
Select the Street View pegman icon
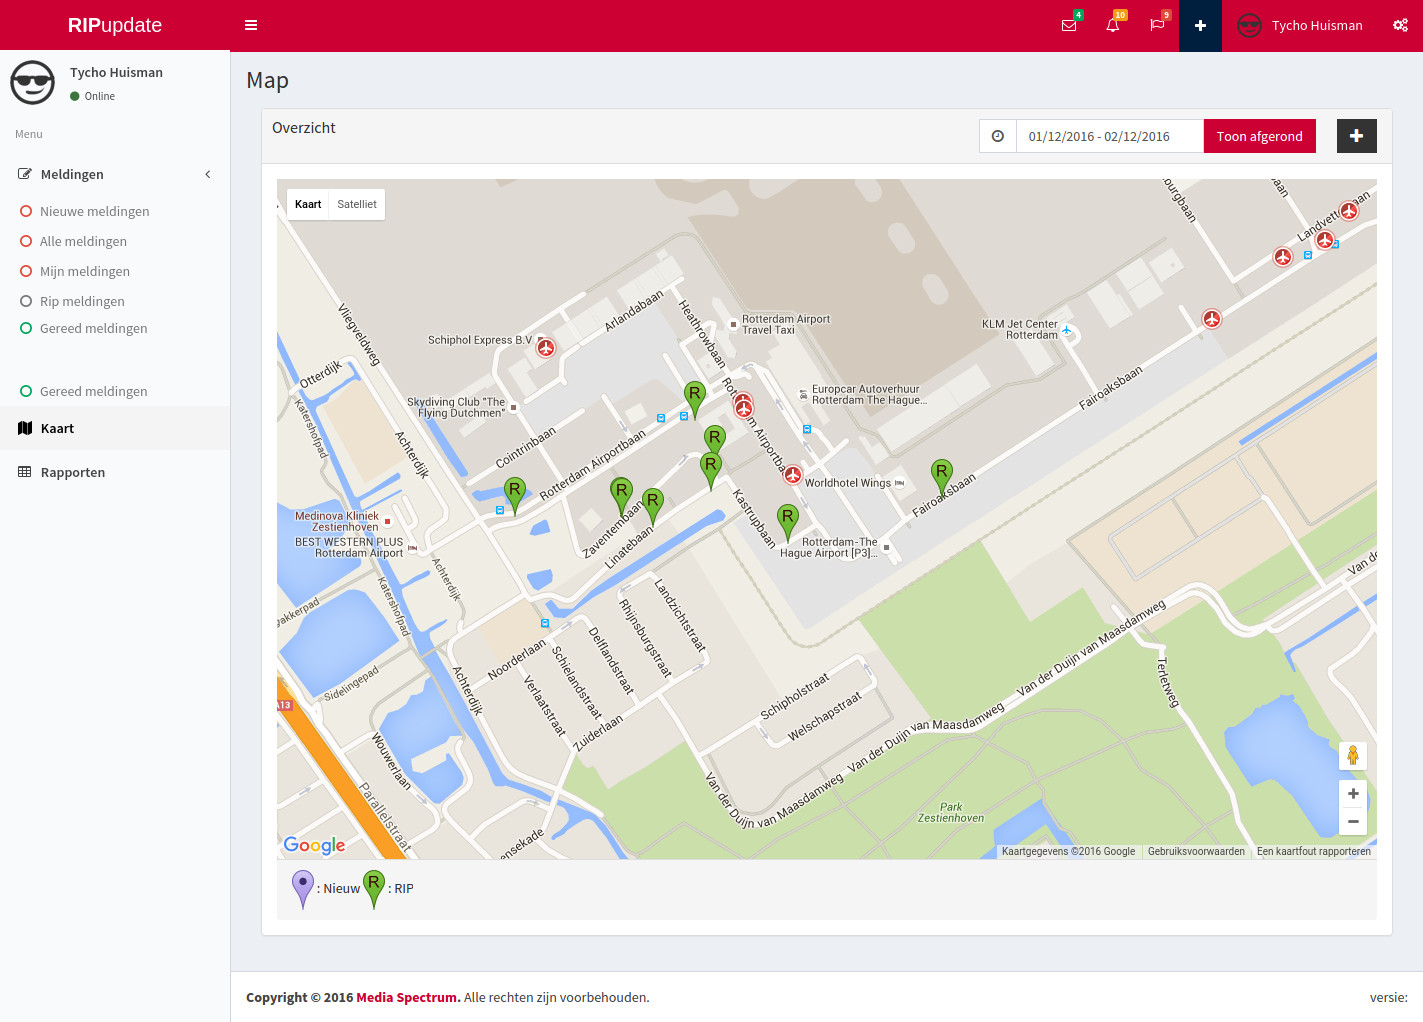click(x=1353, y=756)
